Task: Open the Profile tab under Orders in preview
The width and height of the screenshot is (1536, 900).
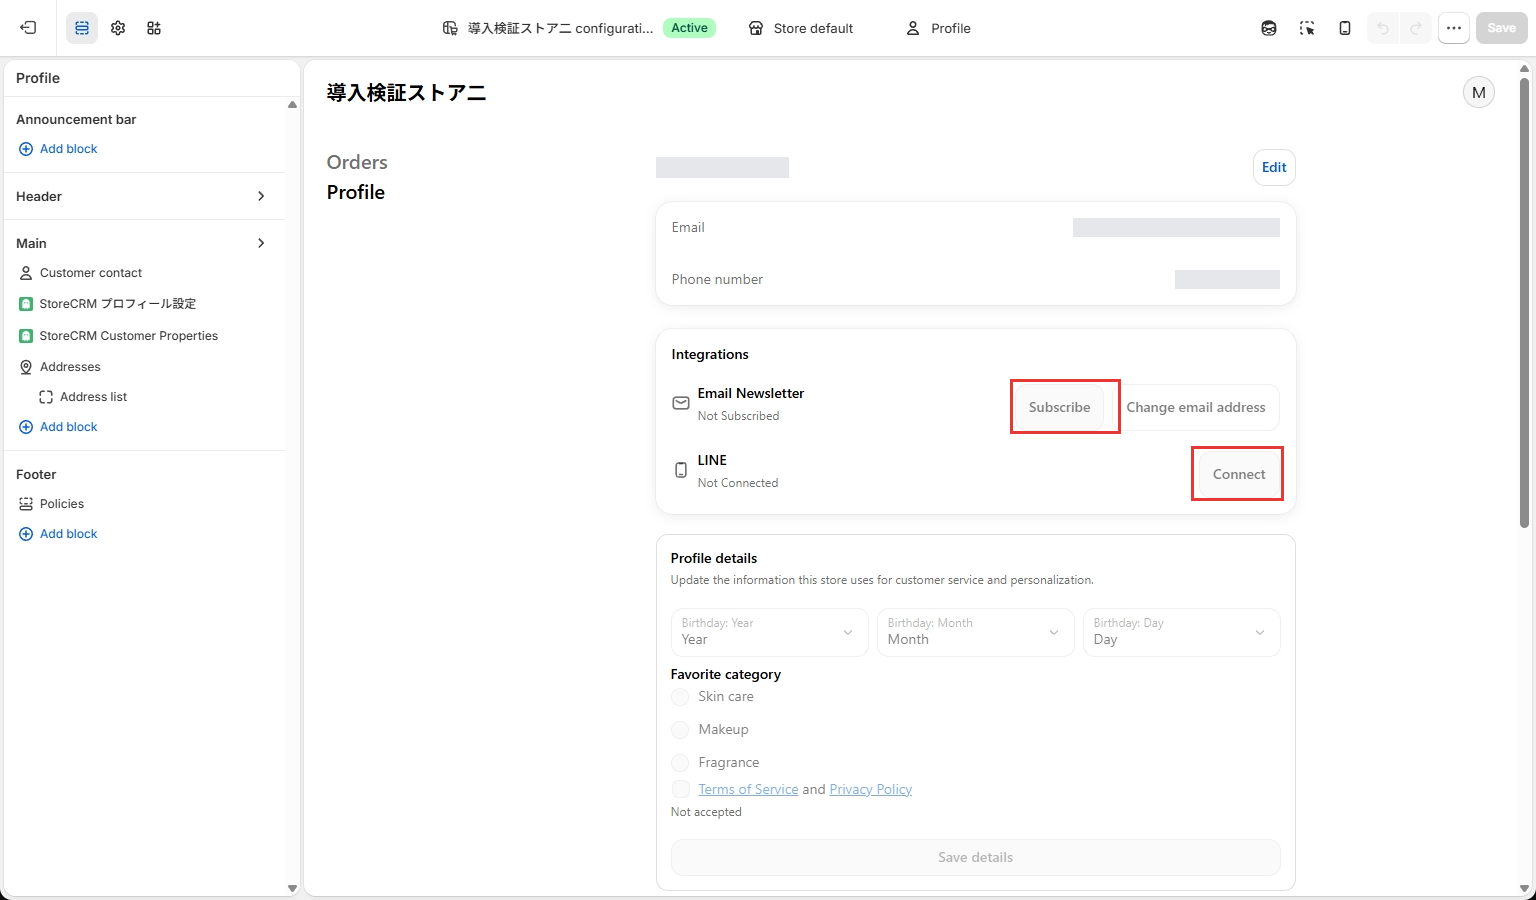Action: tap(356, 192)
